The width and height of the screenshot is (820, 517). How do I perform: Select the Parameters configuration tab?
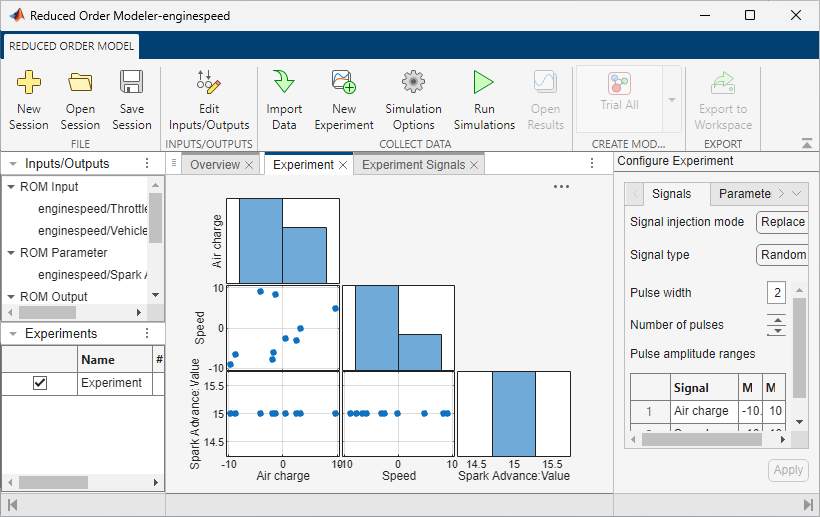(x=745, y=194)
